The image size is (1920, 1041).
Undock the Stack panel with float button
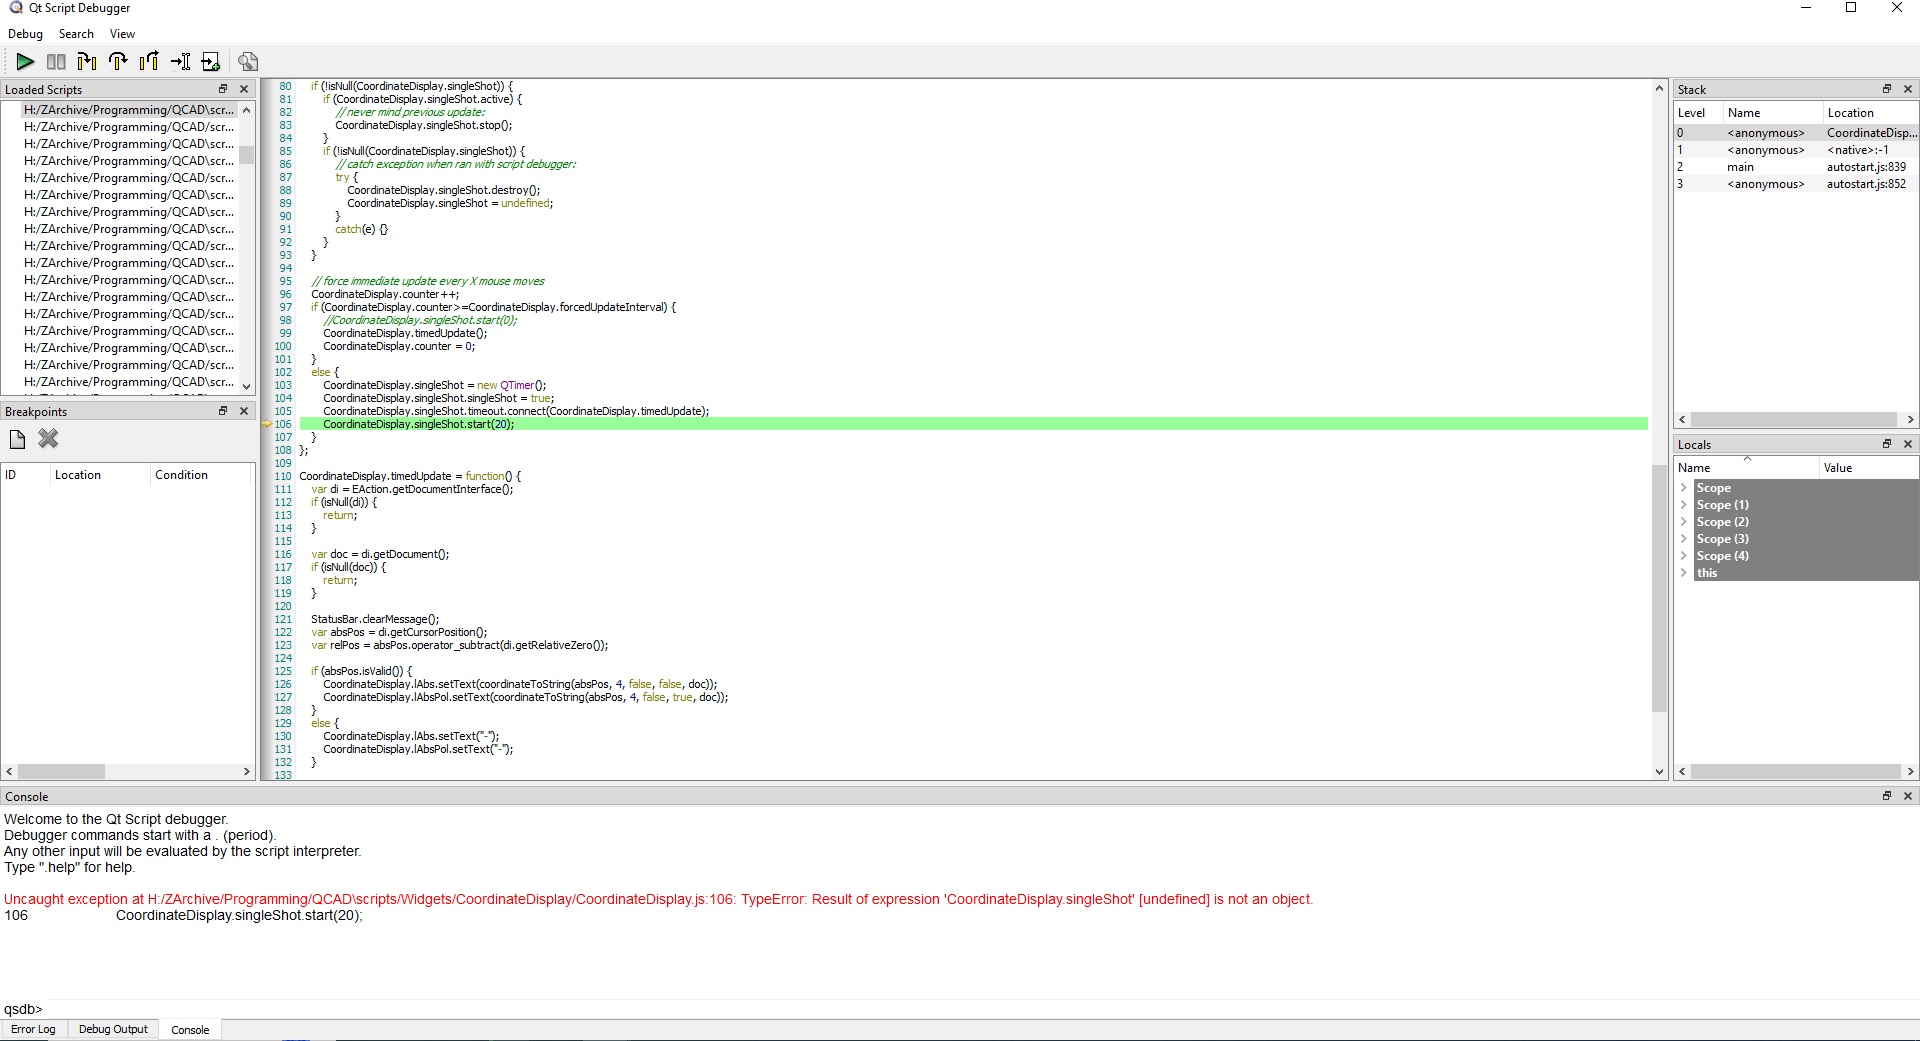1887,89
